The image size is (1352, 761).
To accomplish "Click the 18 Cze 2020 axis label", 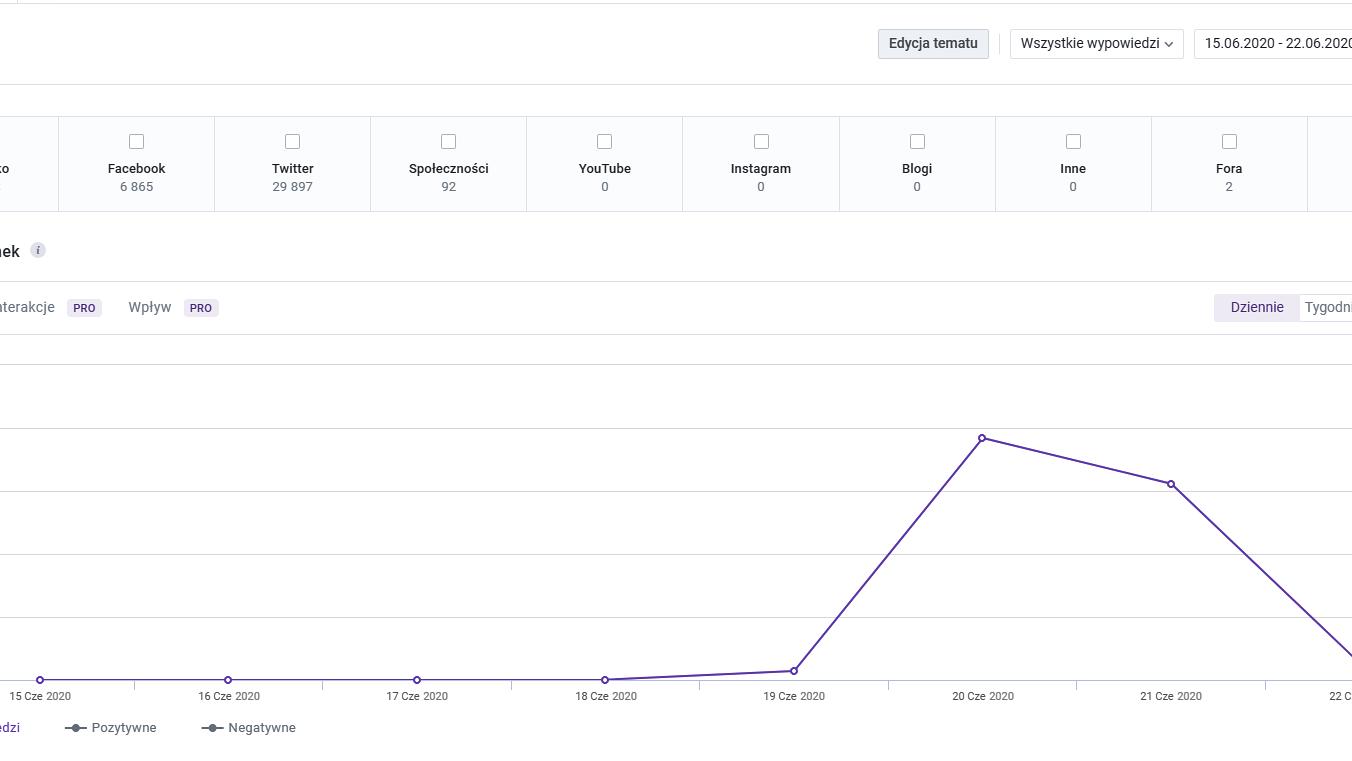I will pyautogui.click(x=605, y=696).
